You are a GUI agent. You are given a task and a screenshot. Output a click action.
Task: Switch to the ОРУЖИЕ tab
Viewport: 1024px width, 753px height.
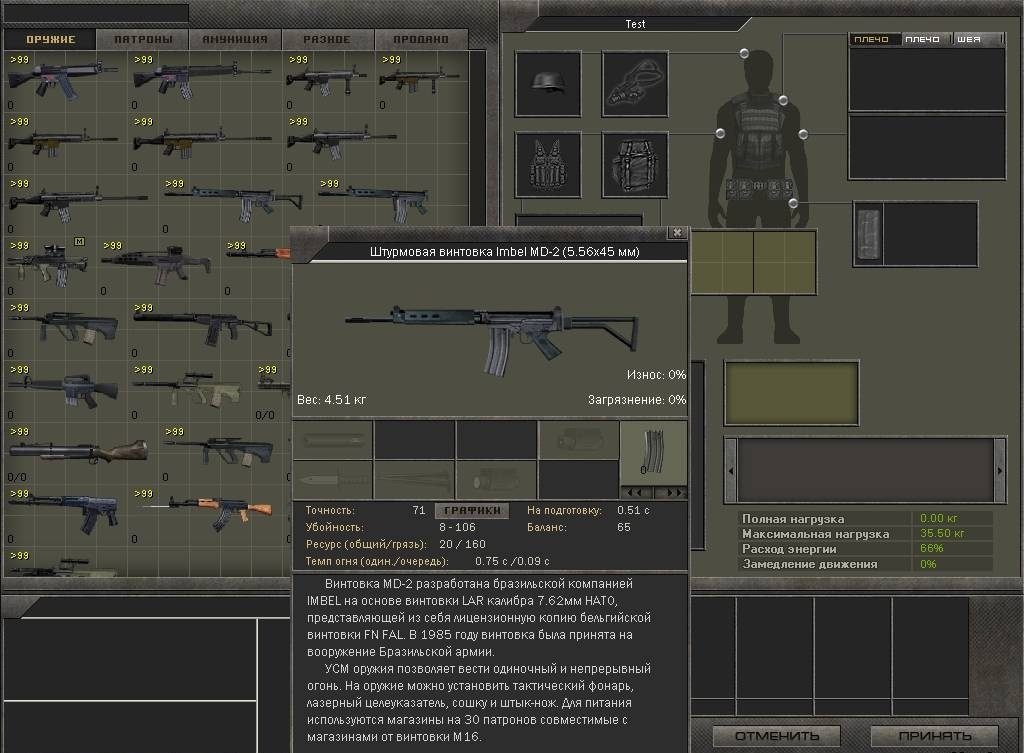[50, 39]
